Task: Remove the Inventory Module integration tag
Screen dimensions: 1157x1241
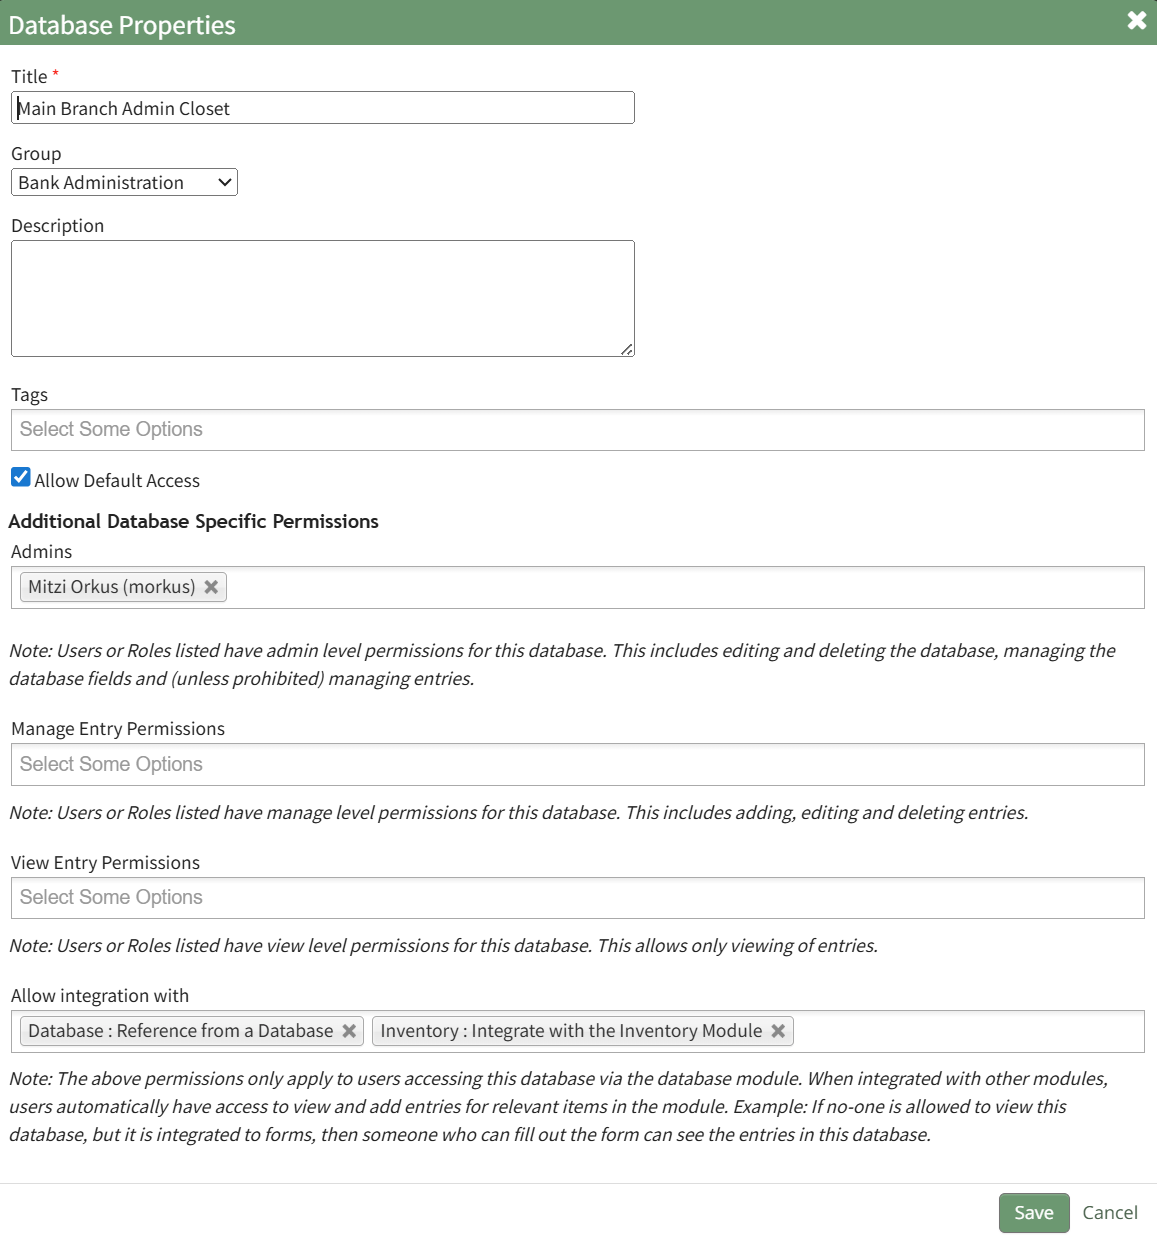Action: click(778, 1031)
